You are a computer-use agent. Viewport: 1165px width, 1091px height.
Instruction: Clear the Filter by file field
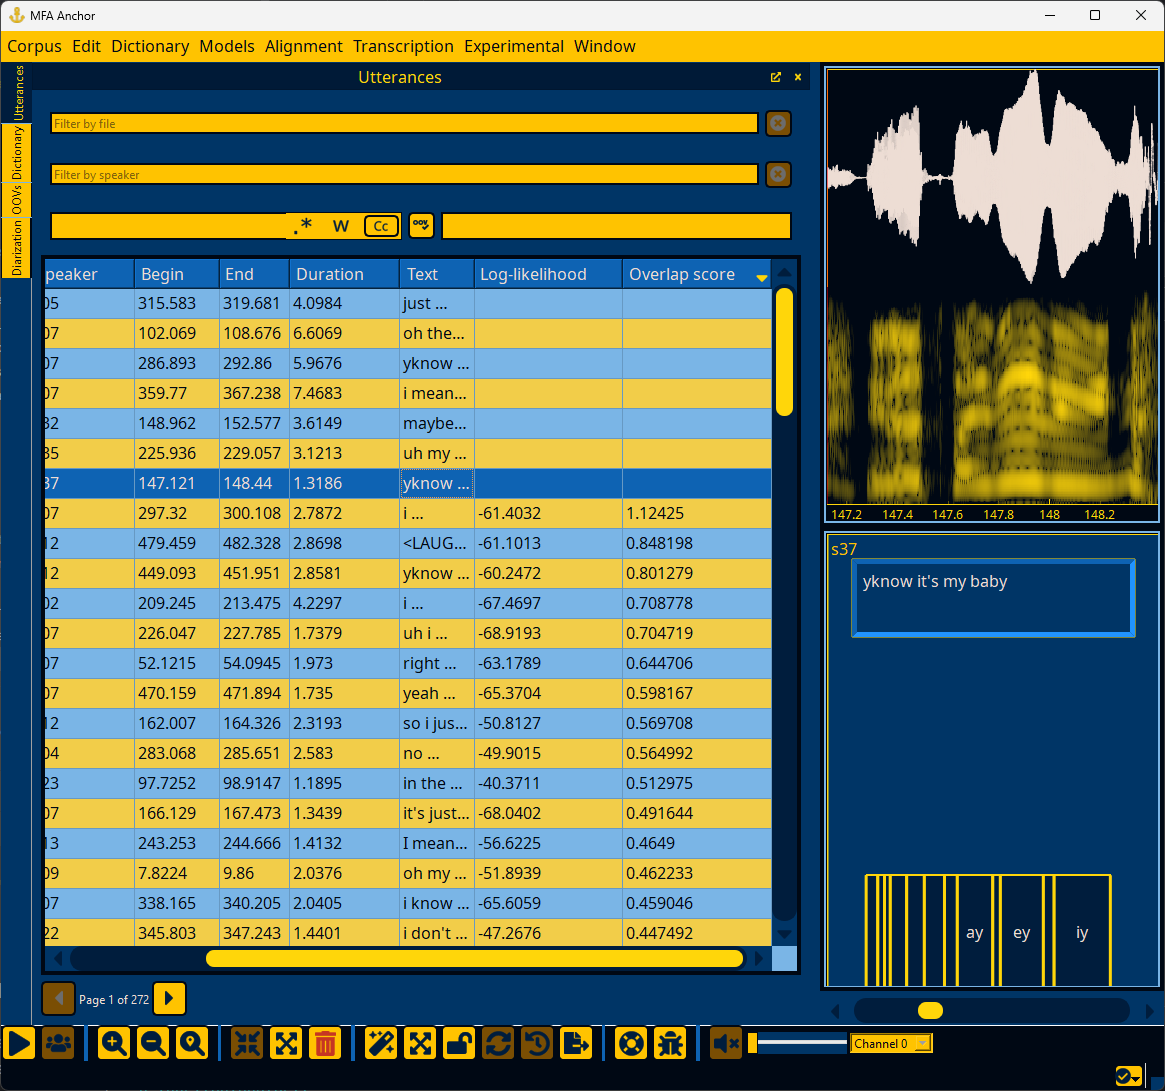778,123
